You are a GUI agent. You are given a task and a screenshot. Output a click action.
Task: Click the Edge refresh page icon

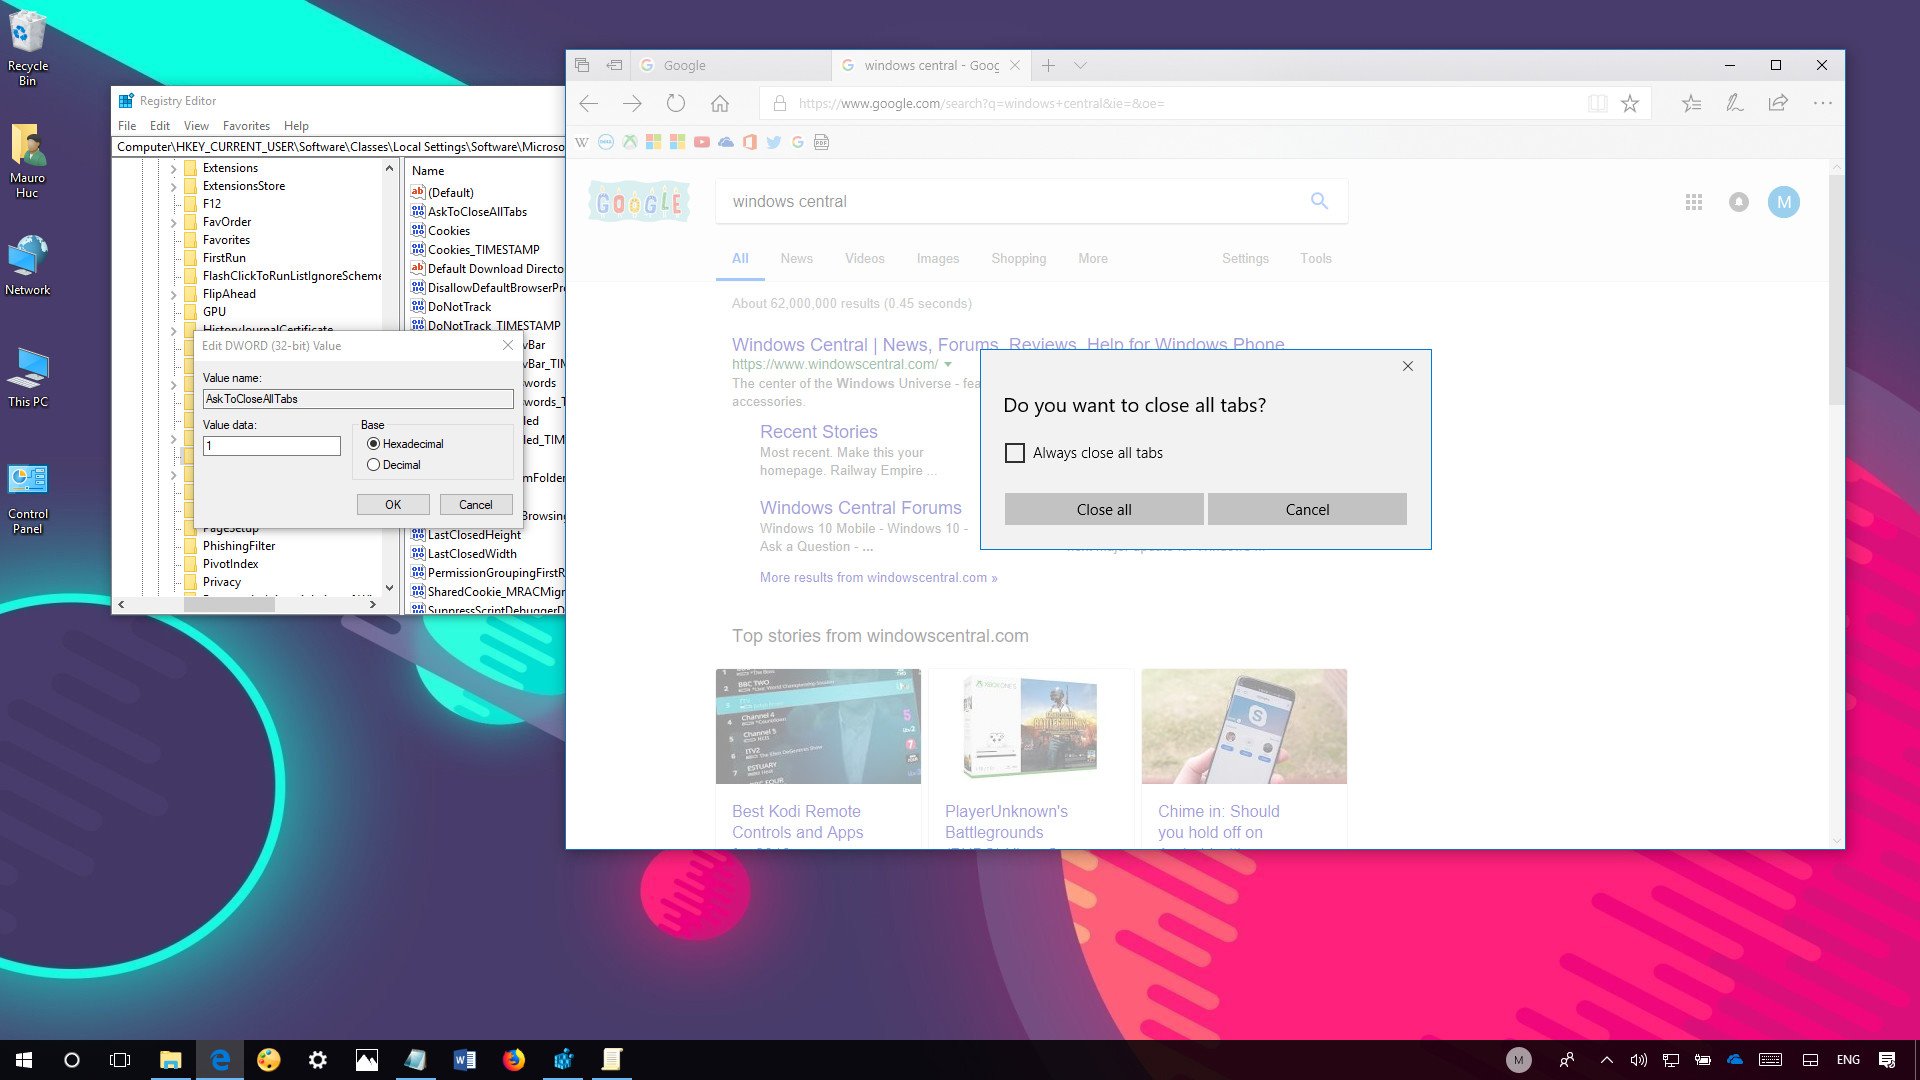coord(675,103)
